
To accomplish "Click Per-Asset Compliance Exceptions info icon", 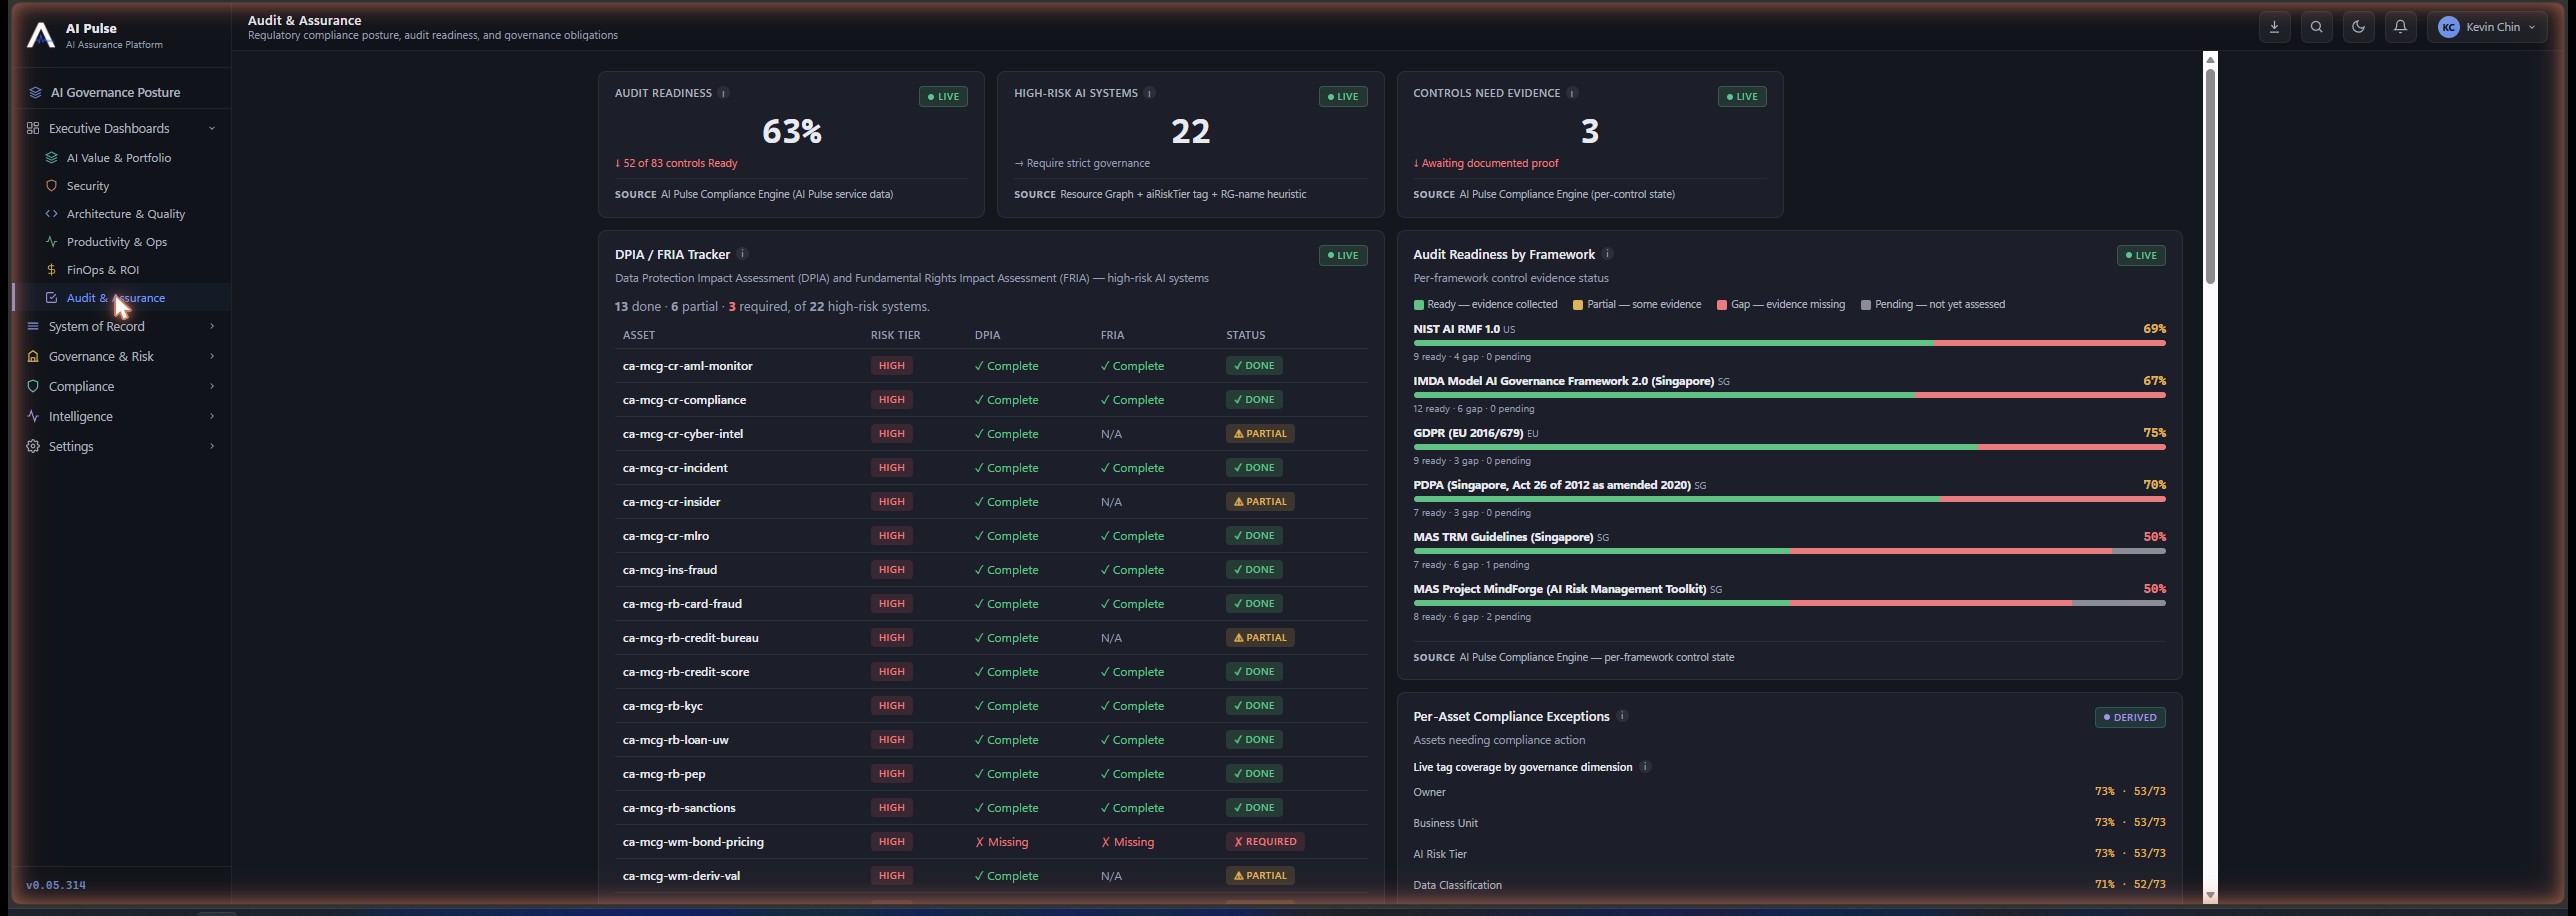I will (1622, 716).
